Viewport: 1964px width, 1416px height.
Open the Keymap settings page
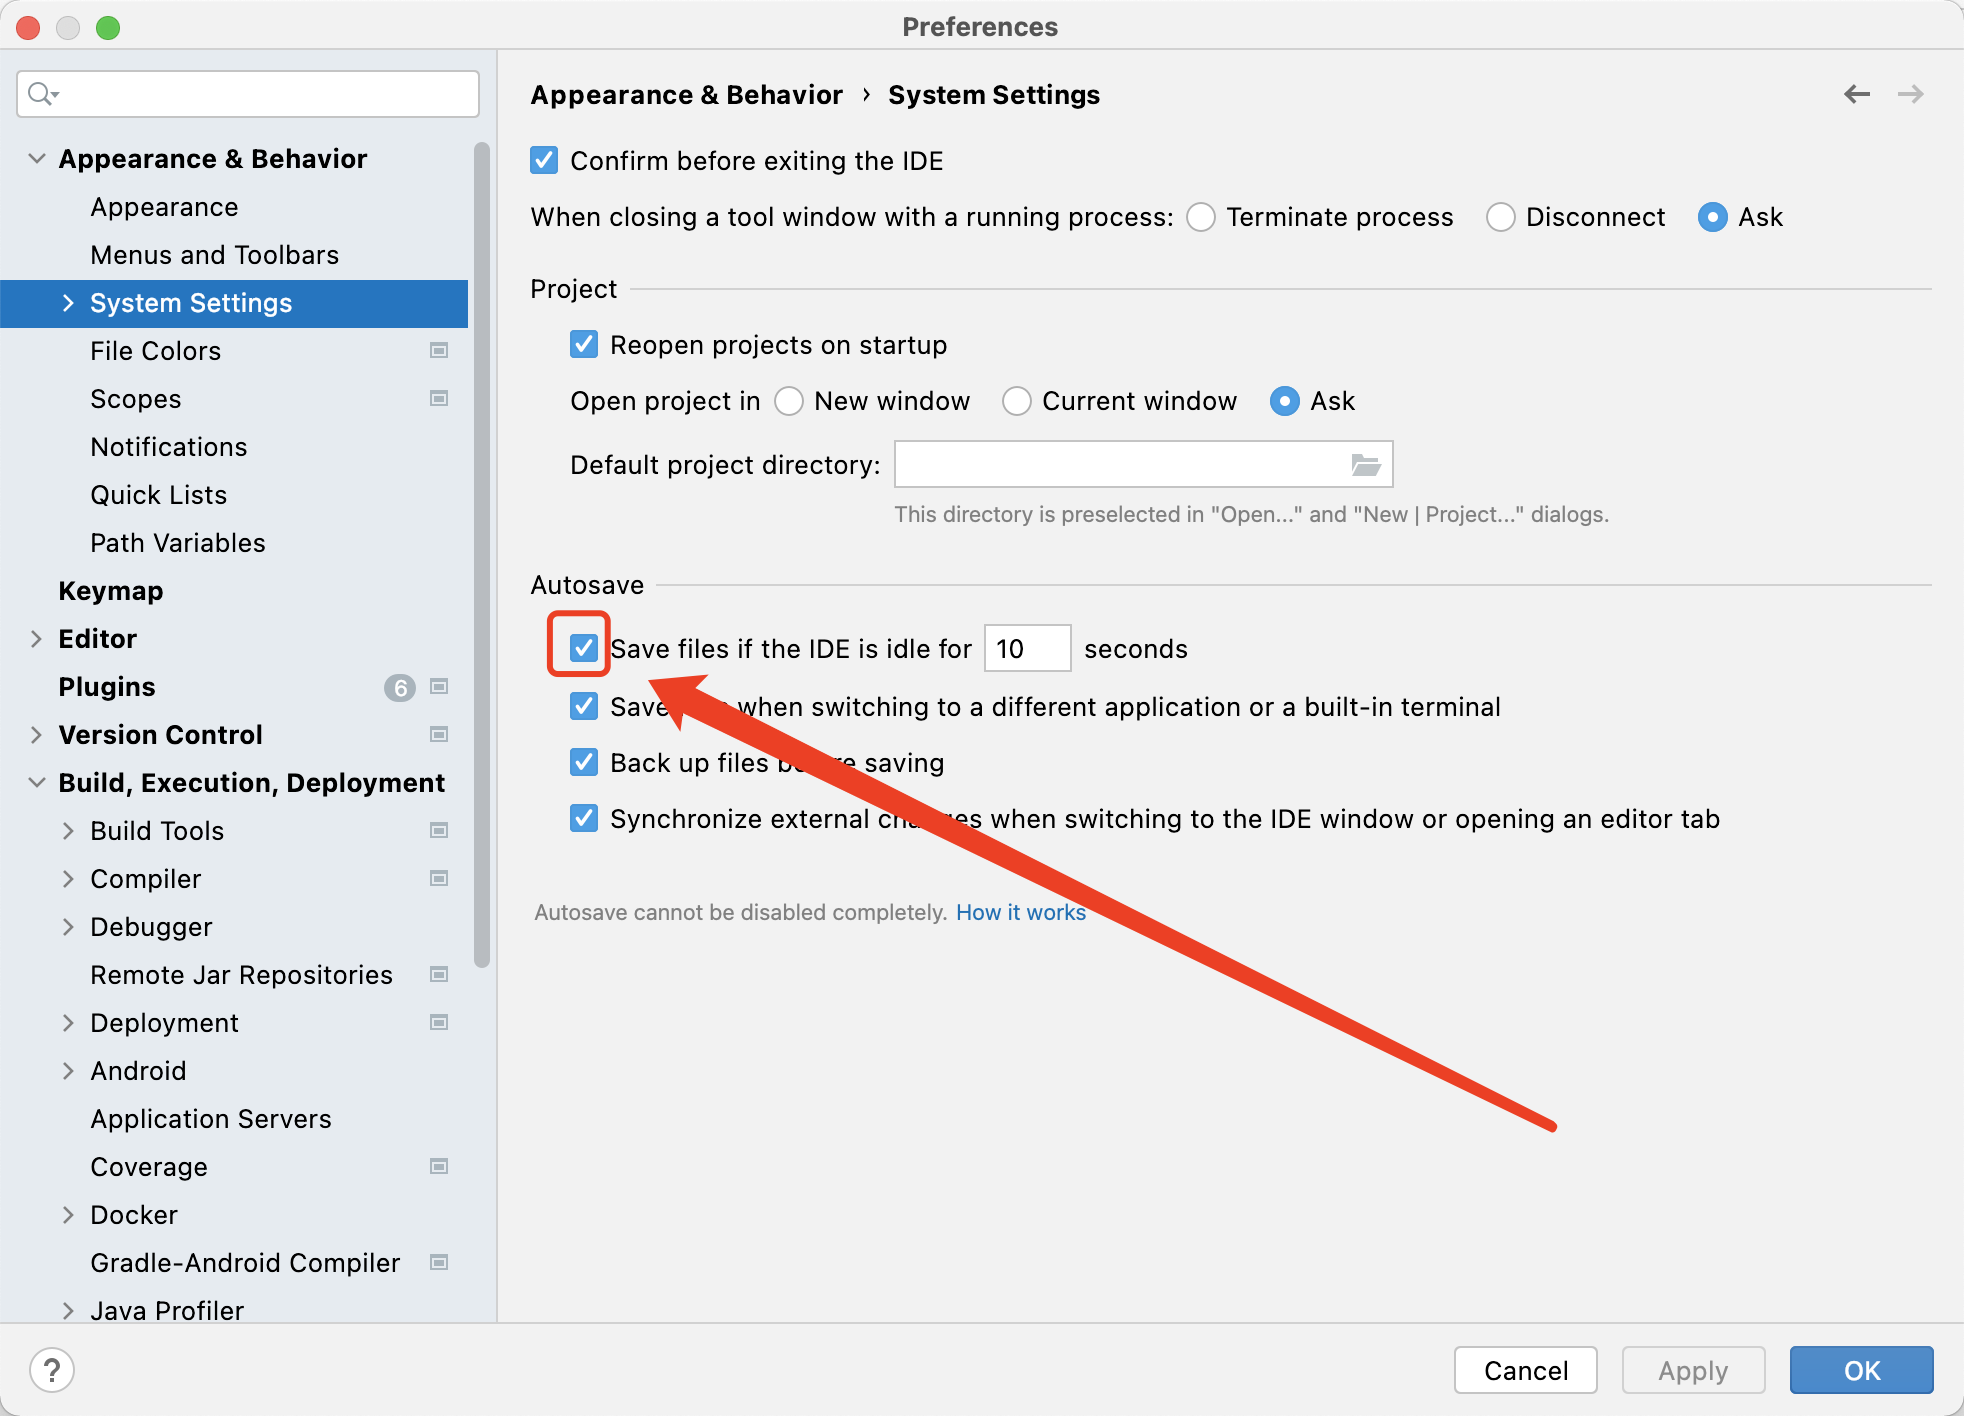110,591
